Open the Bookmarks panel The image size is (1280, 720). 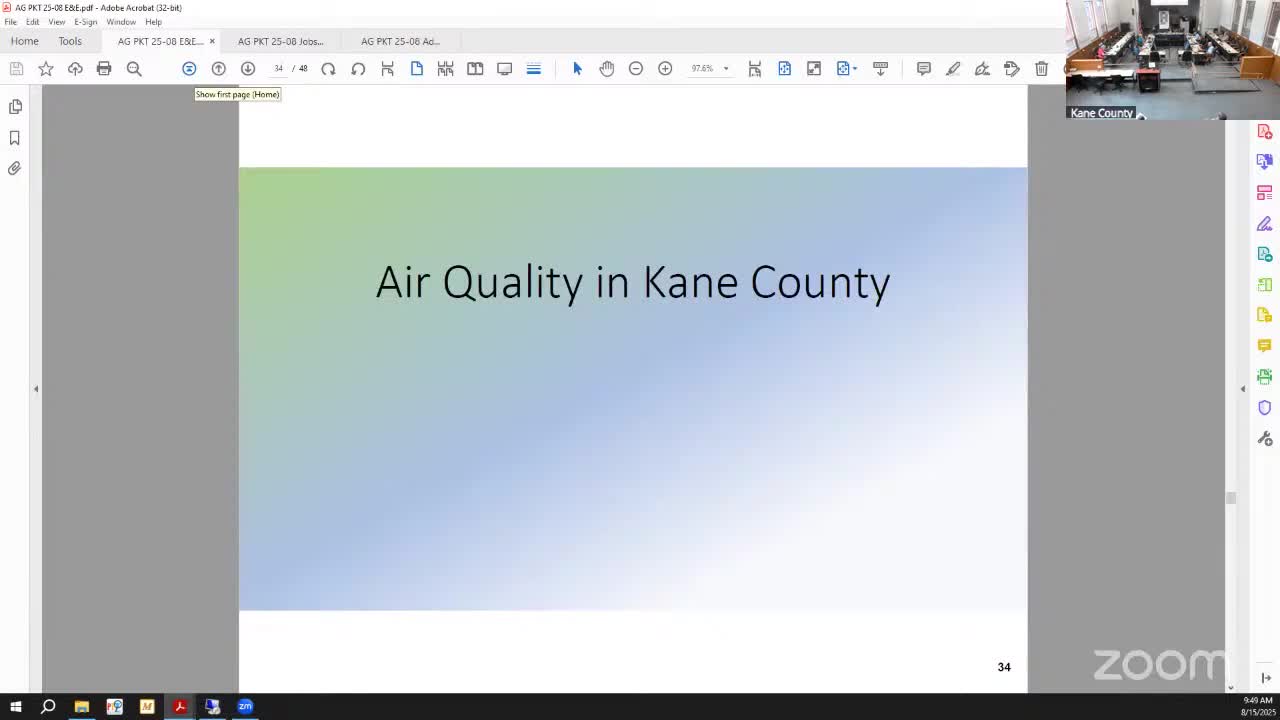click(x=14, y=138)
